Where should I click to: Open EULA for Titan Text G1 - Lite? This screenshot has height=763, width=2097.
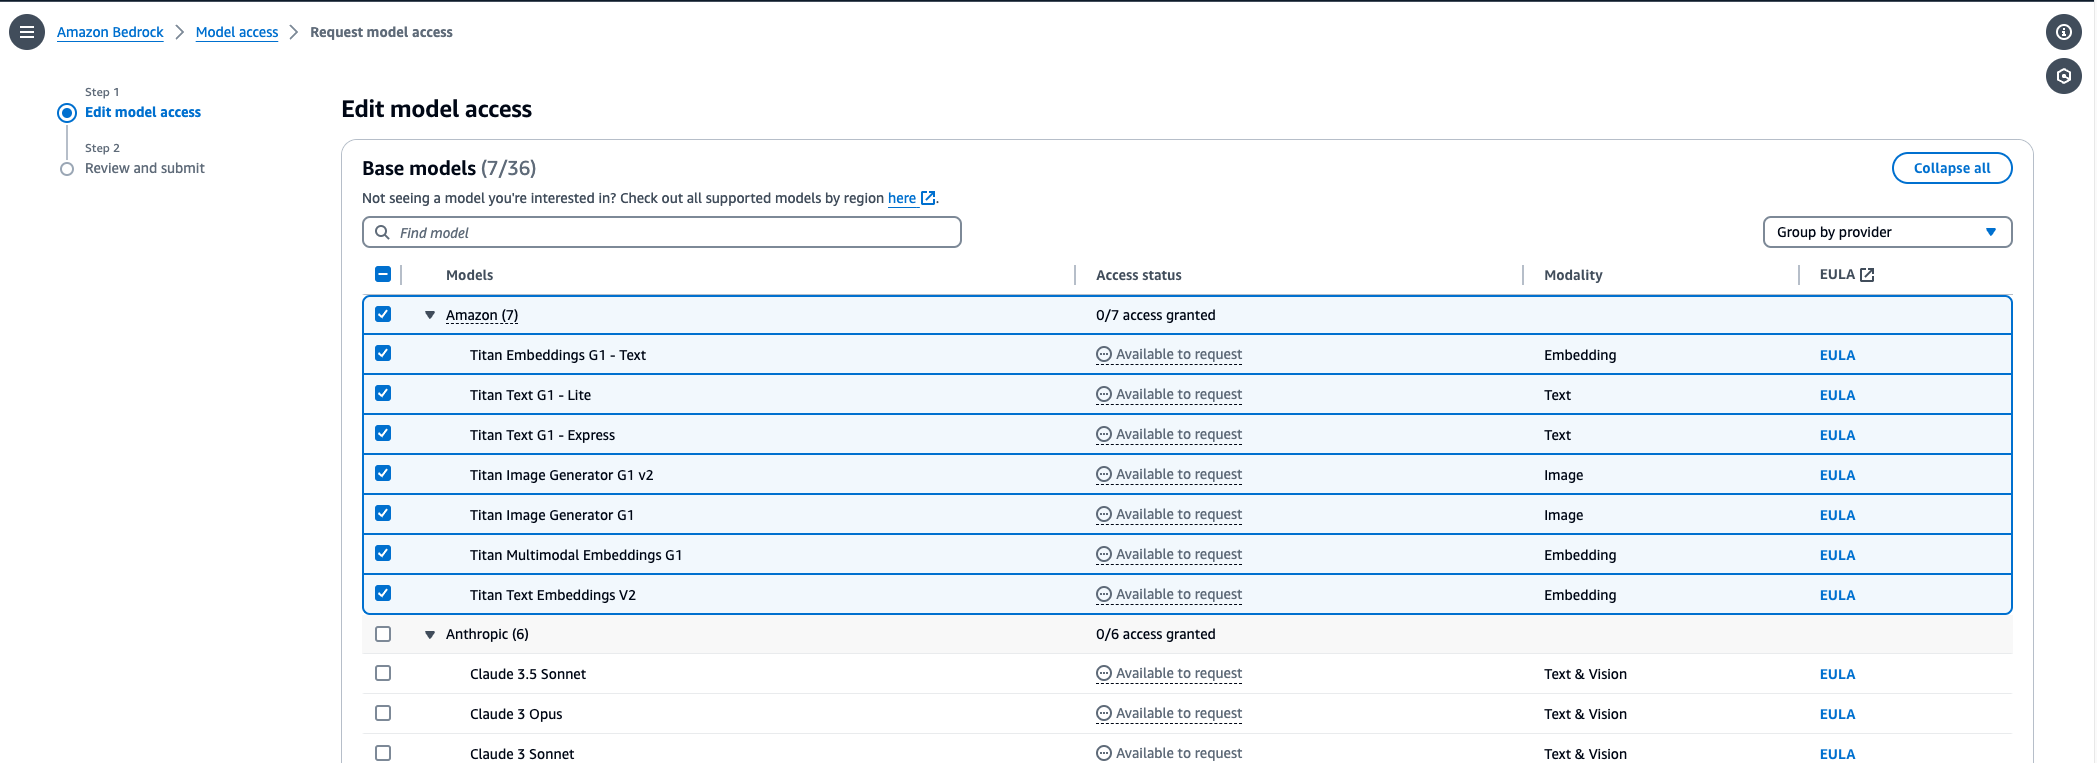tap(1837, 395)
